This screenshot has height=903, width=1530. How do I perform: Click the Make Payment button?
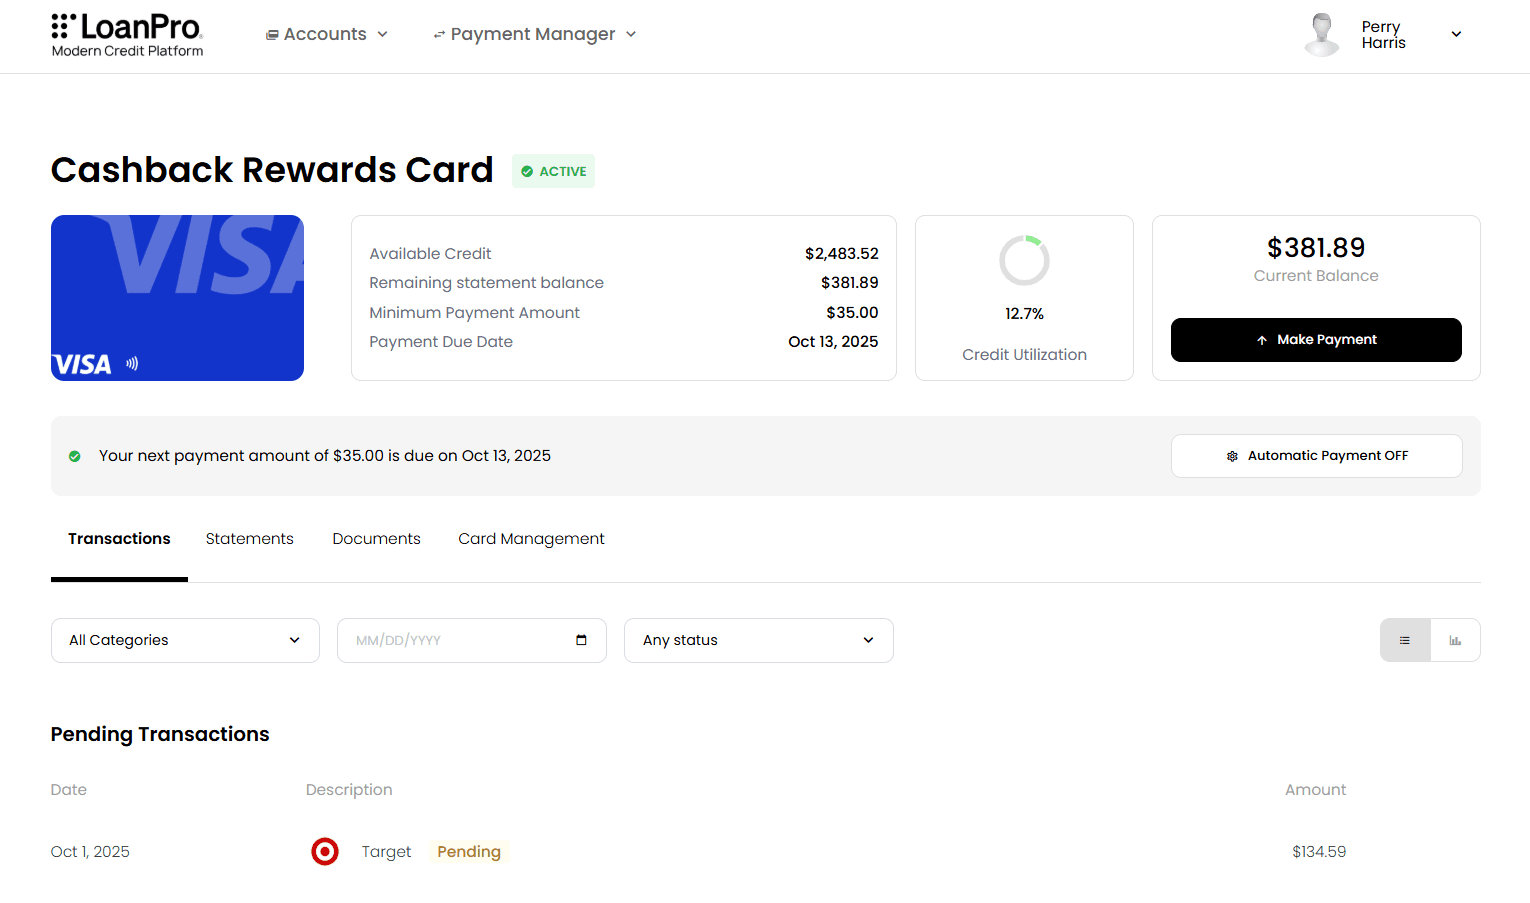(1316, 340)
